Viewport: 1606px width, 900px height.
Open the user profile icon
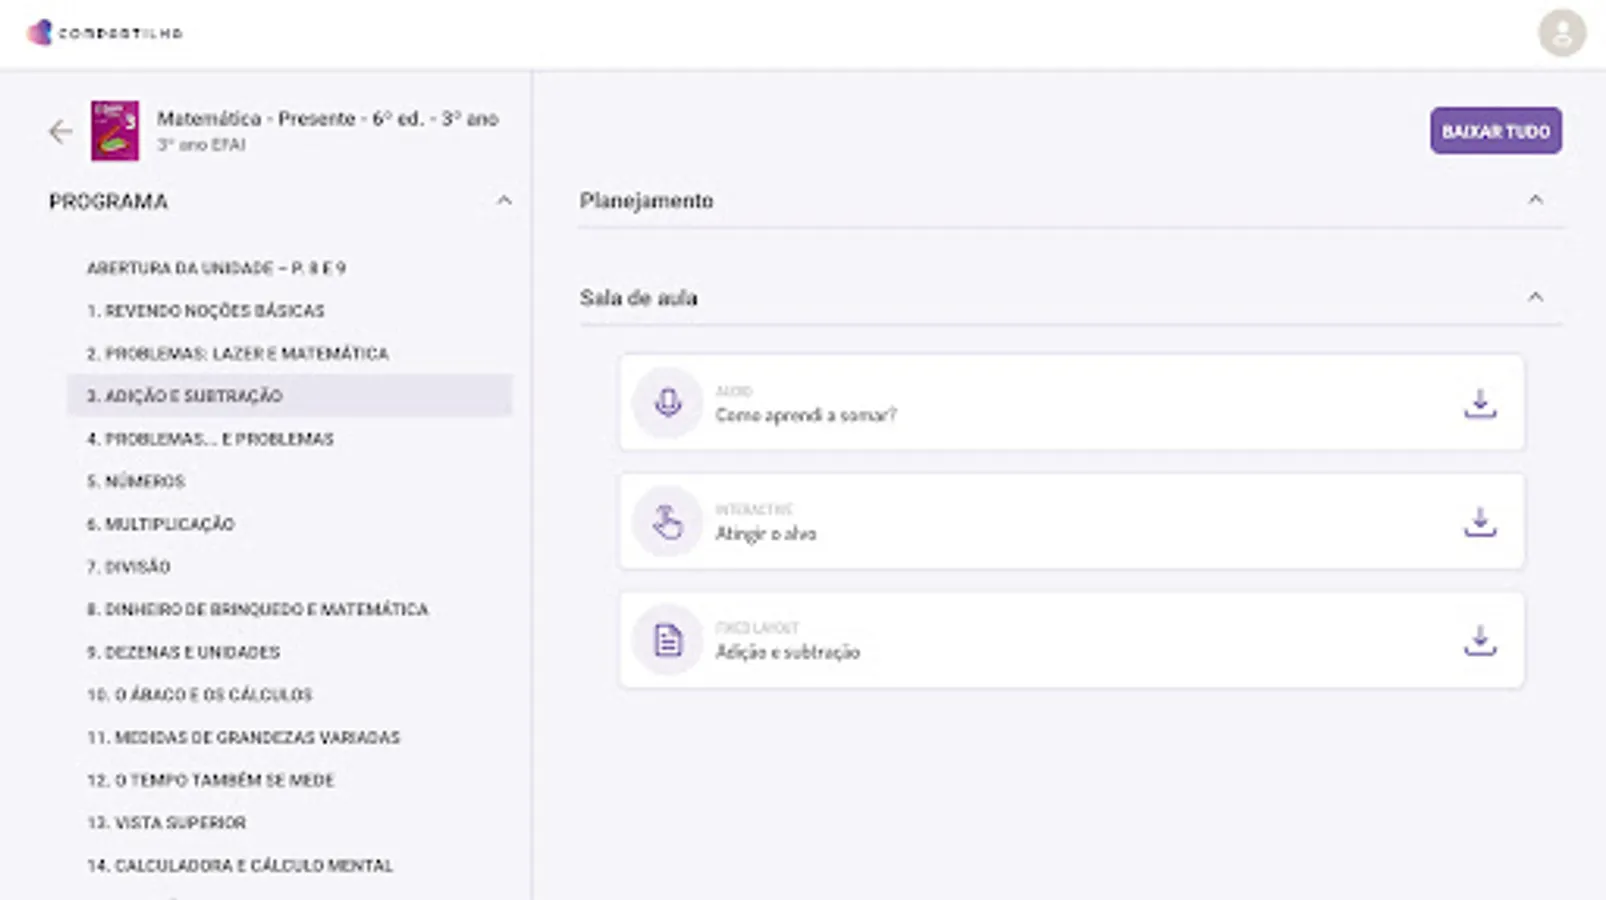1562,33
